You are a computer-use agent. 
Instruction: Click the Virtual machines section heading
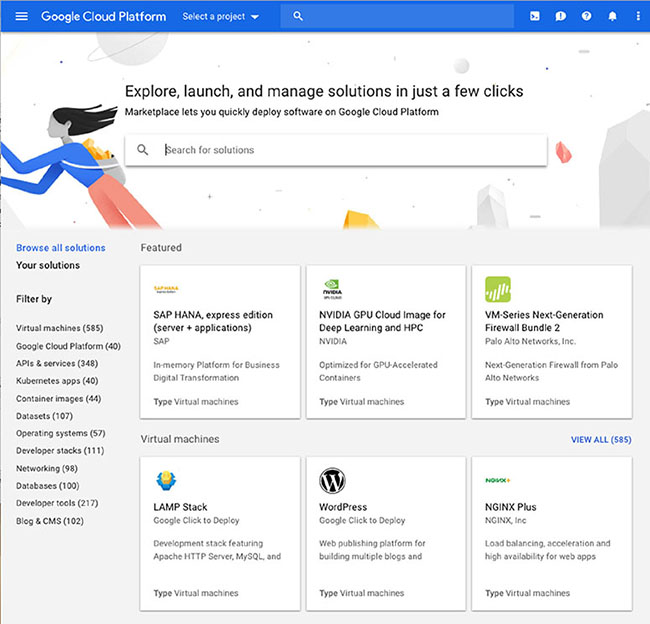pyautogui.click(x=180, y=439)
